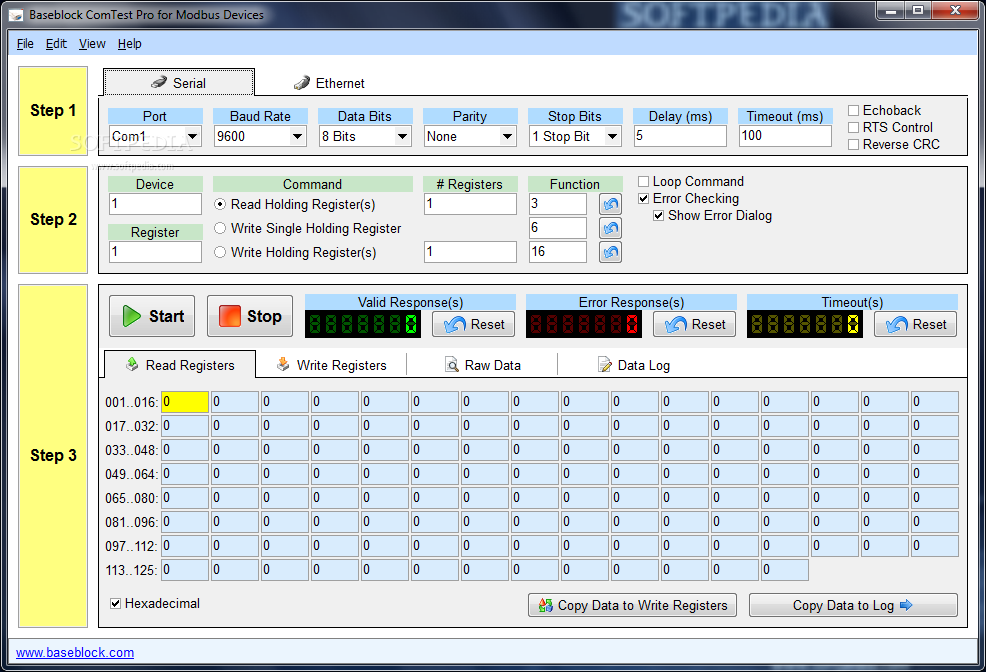Click the Copy Data to Write Registers icon
Viewport: 986px width, 672px height.
tap(545, 605)
